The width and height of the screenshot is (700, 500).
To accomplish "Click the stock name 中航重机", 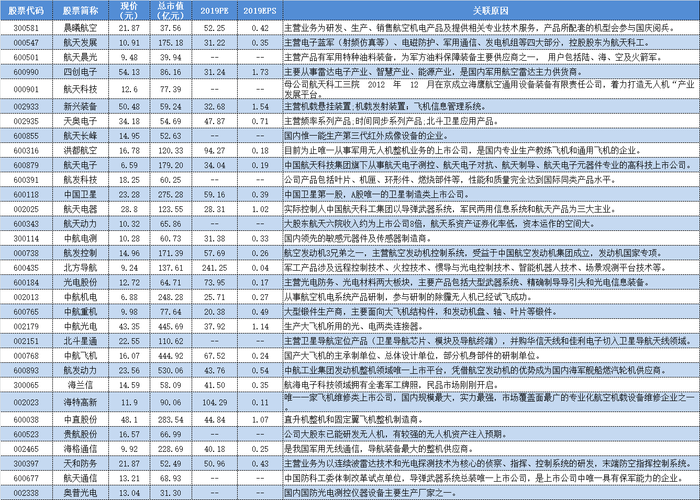I will (80, 312).
